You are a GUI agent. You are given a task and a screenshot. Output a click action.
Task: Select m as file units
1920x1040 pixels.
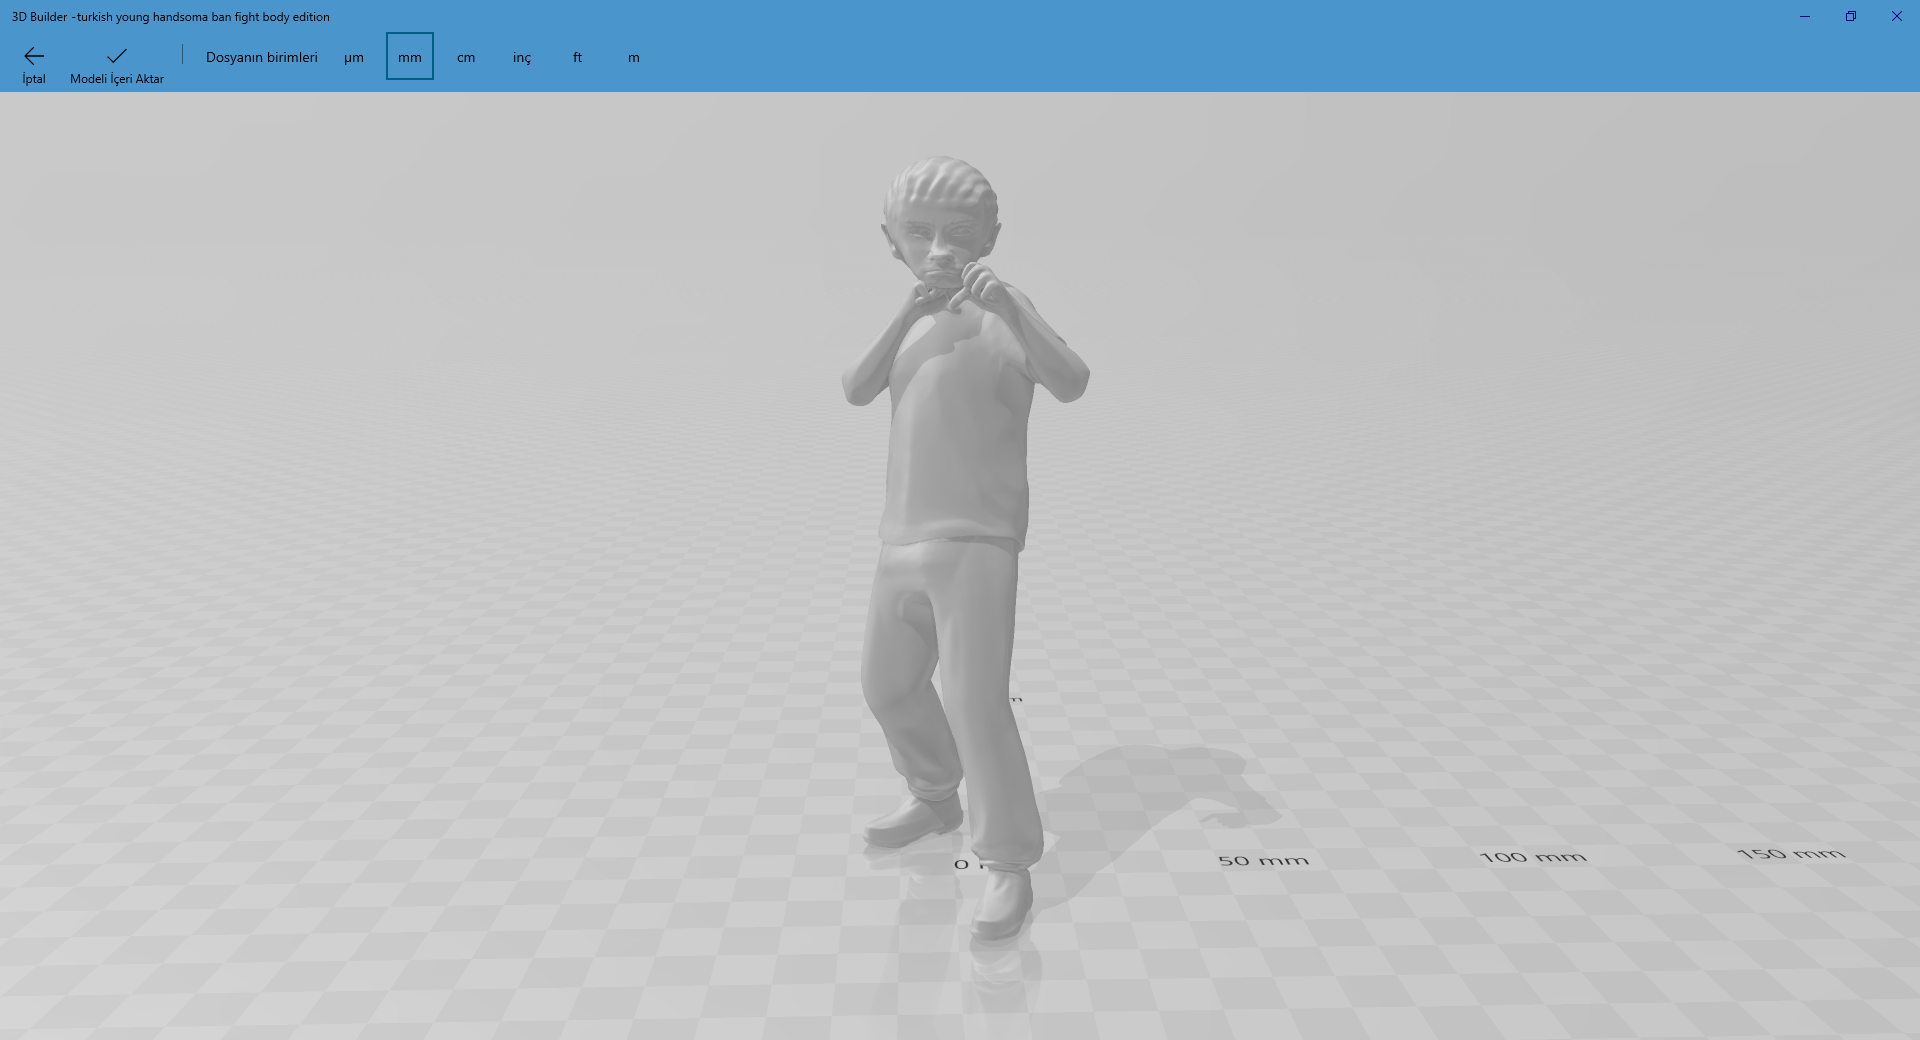[634, 57]
